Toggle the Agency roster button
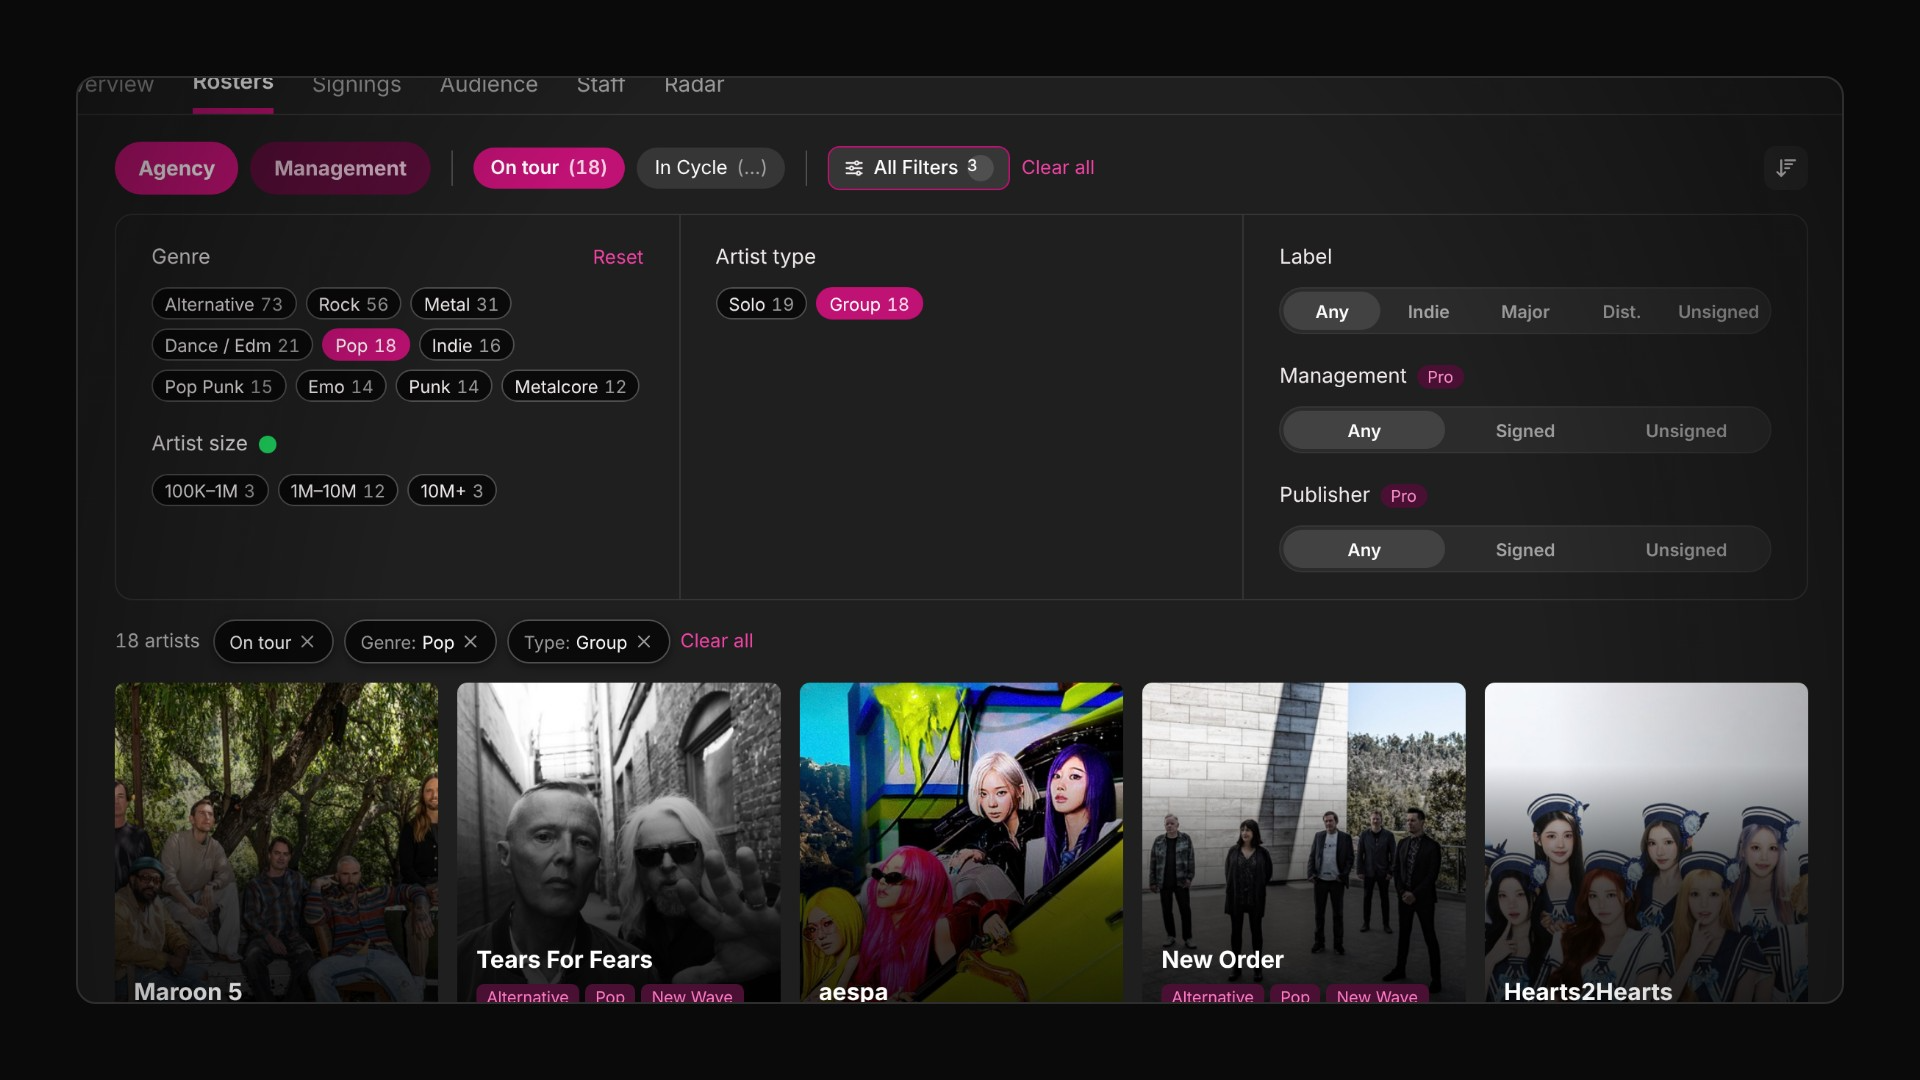The width and height of the screenshot is (1920, 1080). point(176,168)
